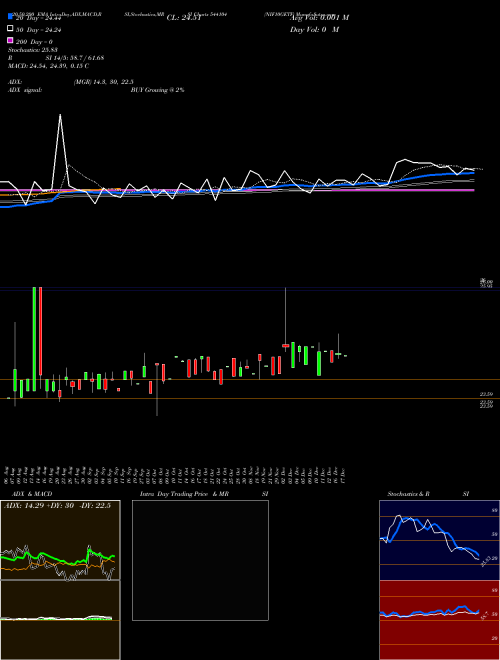Click the 23.59 price axis label
Viewport: 500px width, 660px height.
pyautogui.click(x=486, y=394)
